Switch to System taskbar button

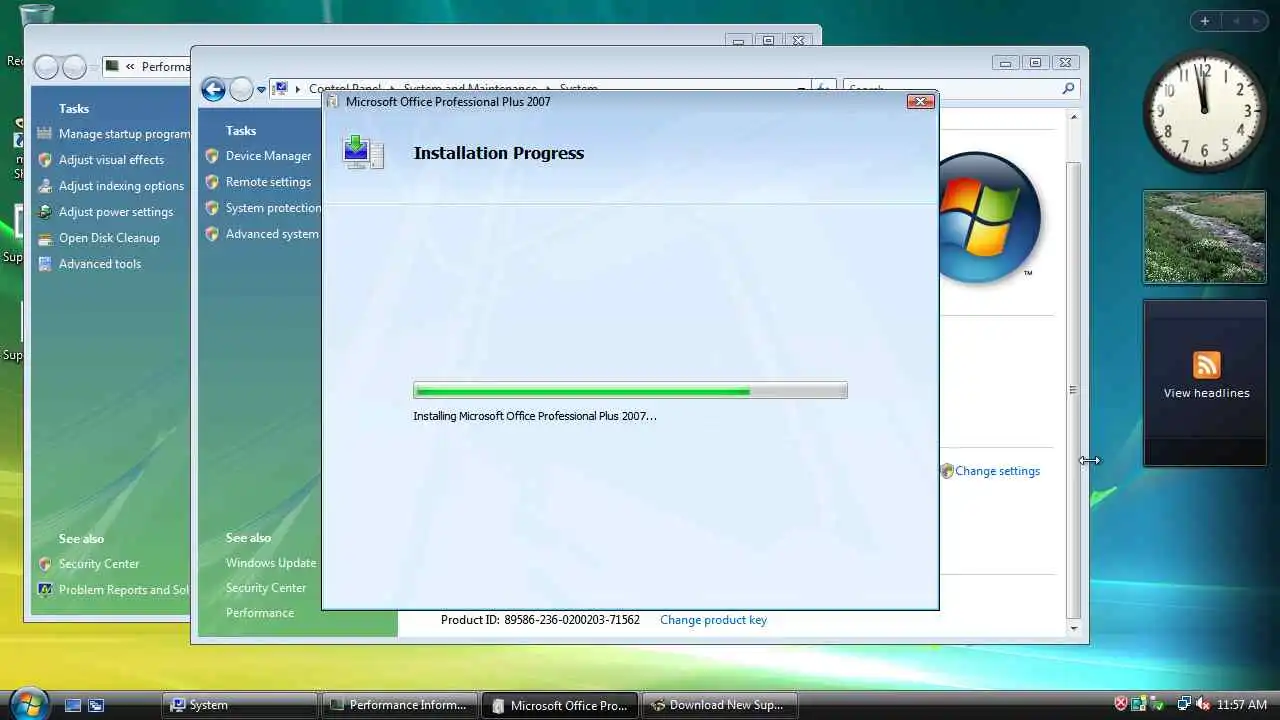[x=240, y=705]
